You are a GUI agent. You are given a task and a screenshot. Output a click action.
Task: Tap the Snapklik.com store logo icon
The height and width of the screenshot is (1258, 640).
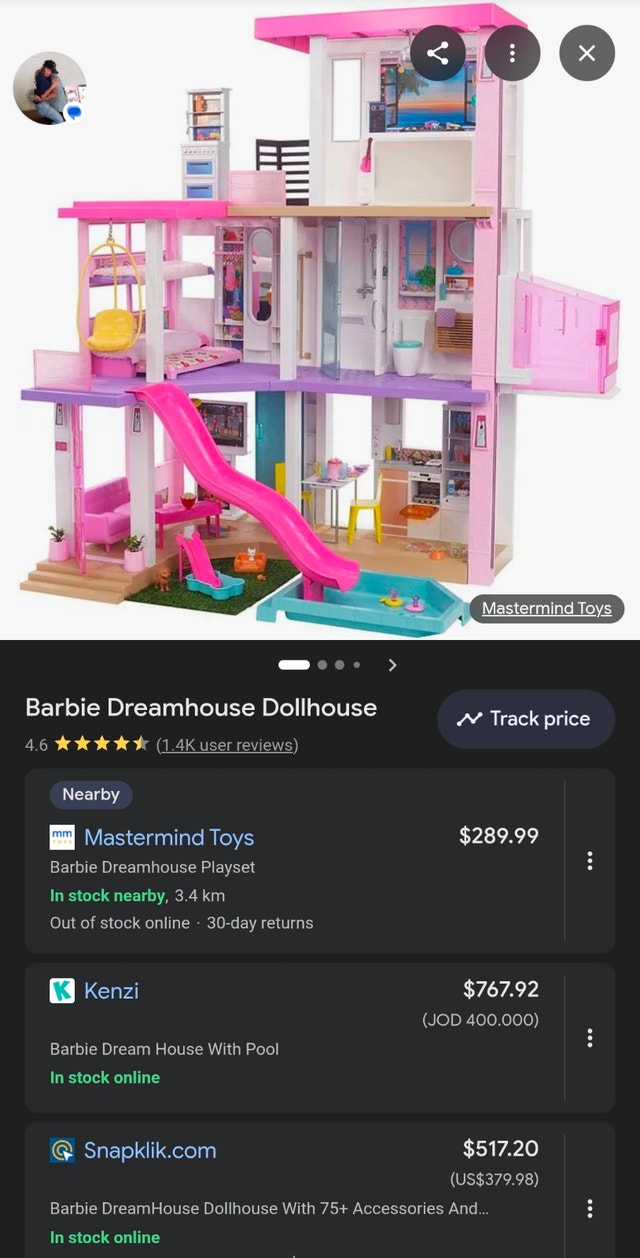click(x=62, y=1150)
